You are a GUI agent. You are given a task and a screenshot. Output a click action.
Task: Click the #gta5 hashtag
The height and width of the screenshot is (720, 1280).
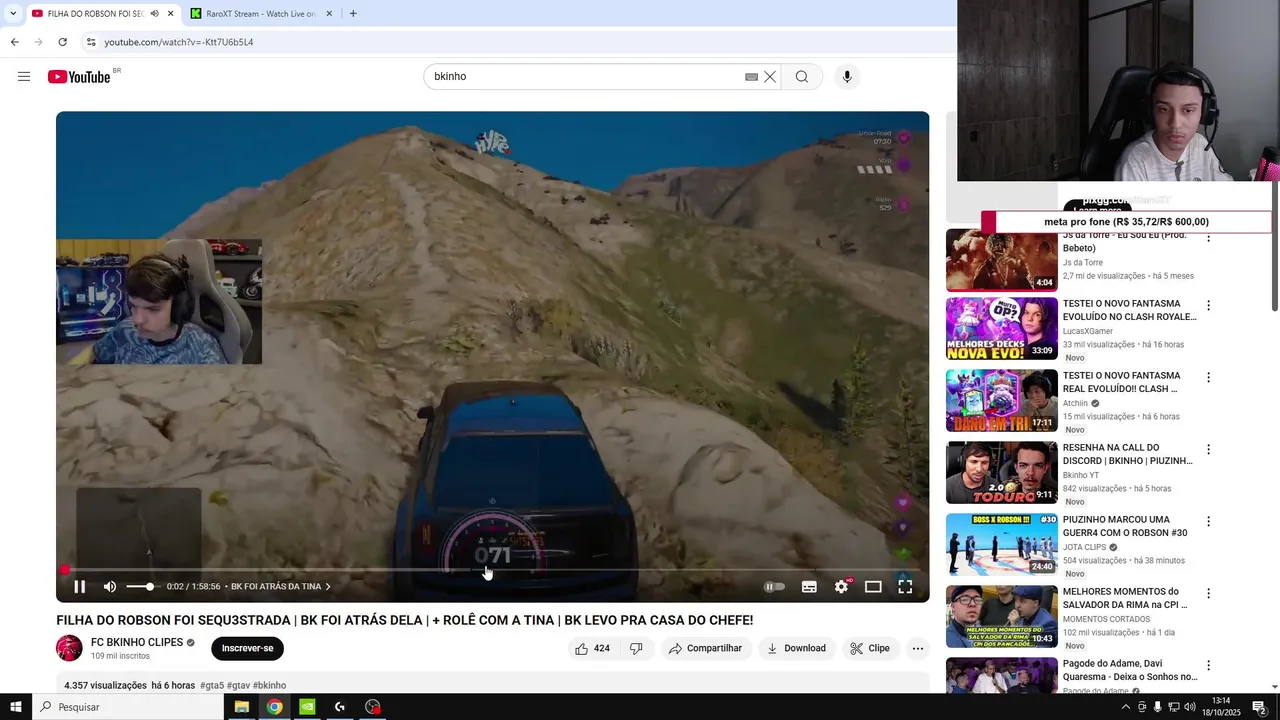pos(212,686)
